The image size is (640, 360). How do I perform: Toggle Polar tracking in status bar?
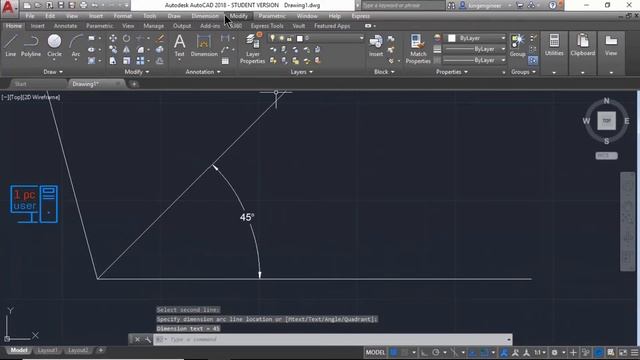(x=436, y=352)
